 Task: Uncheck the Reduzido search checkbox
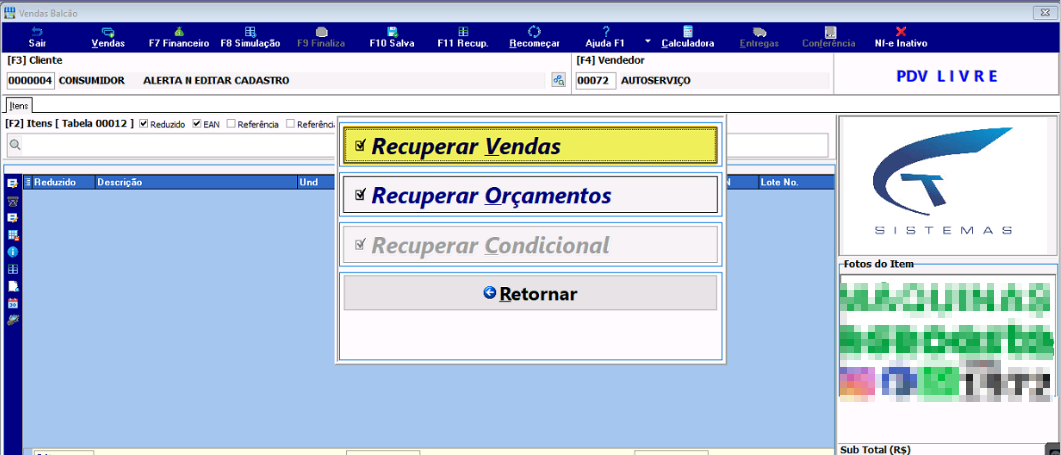pos(143,124)
